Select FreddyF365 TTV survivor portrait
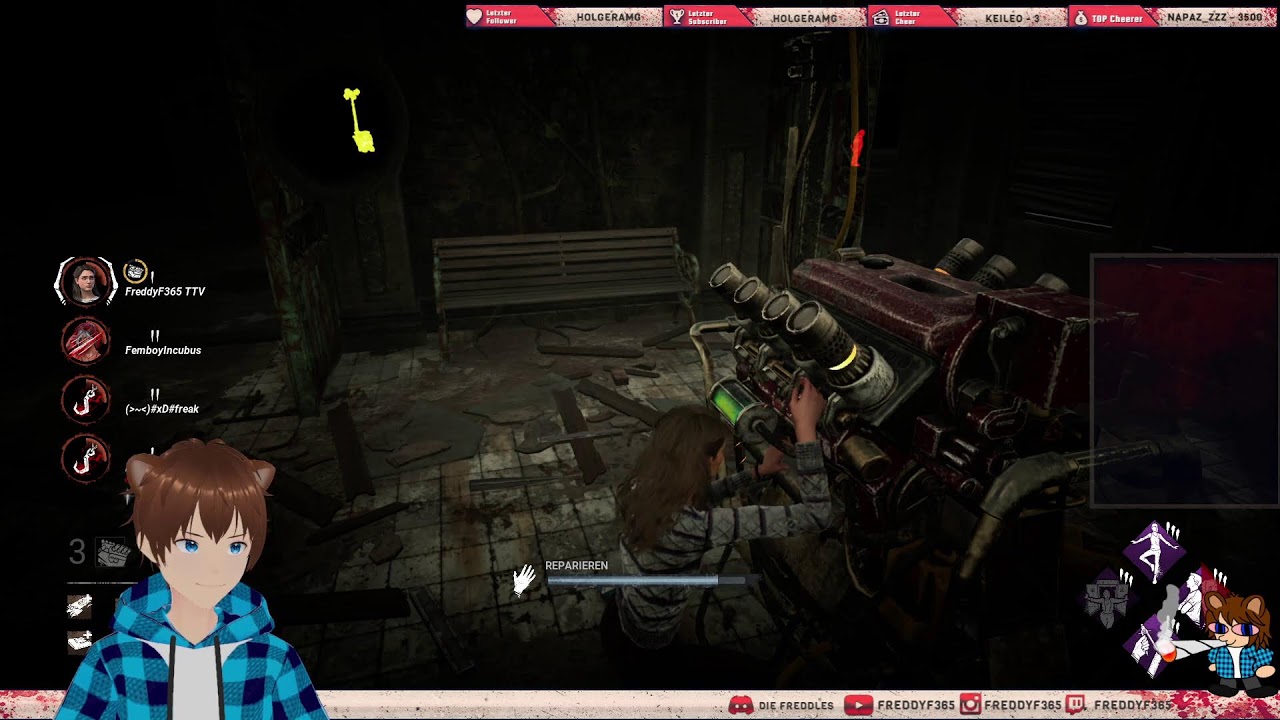 [85, 282]
